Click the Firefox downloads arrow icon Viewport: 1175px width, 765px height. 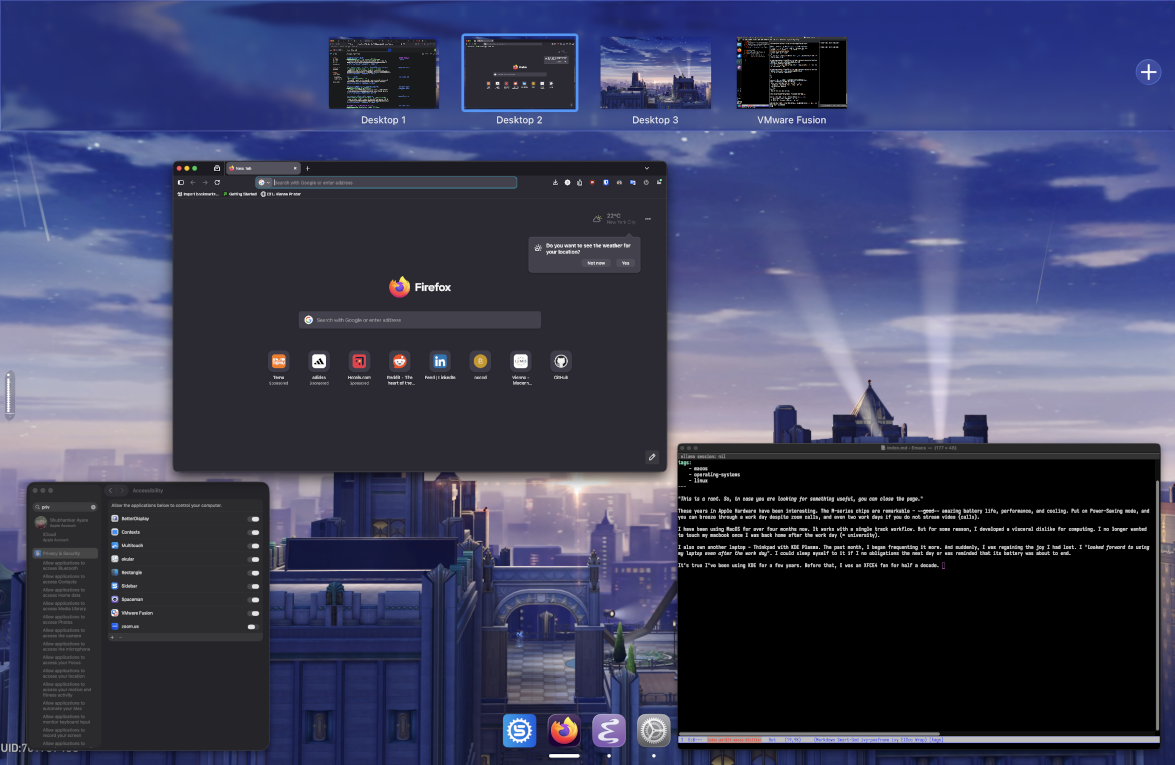point(555,182)
